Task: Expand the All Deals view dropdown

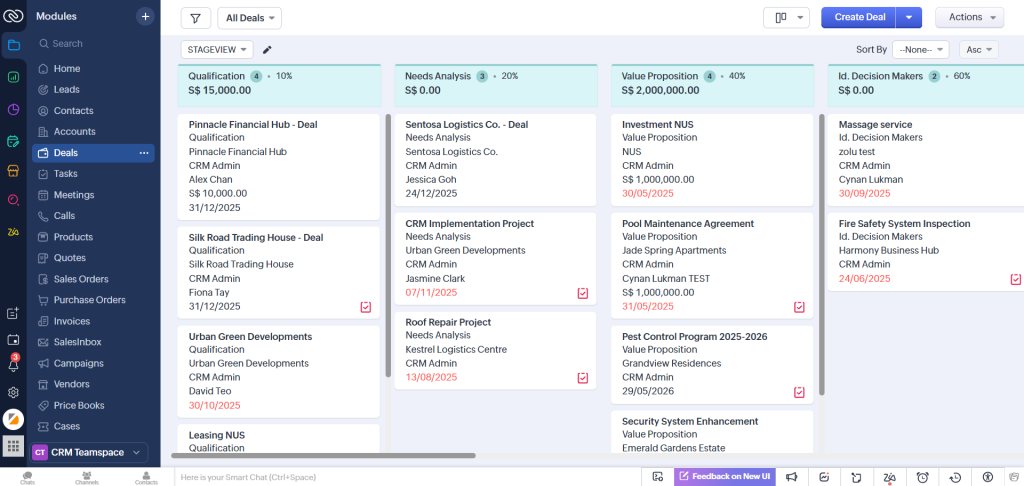Action: [249, 18]
